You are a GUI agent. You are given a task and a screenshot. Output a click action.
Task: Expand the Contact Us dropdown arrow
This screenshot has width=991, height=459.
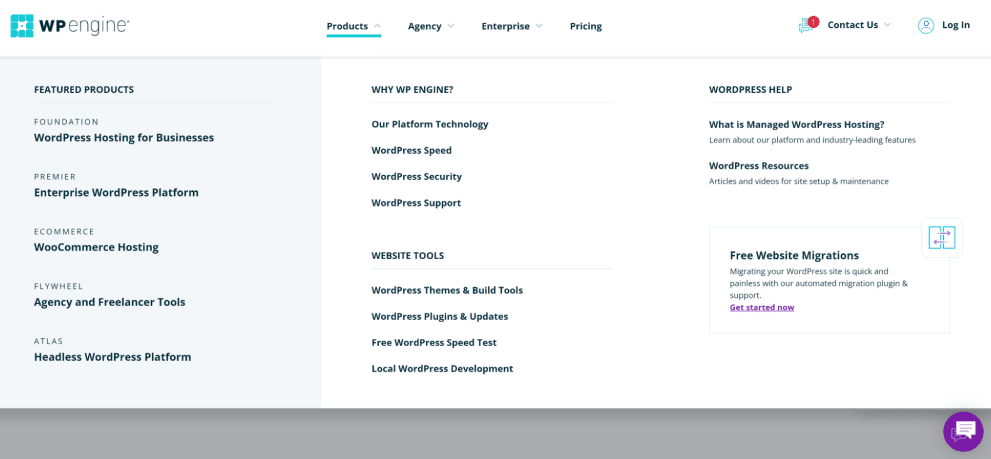887,25
